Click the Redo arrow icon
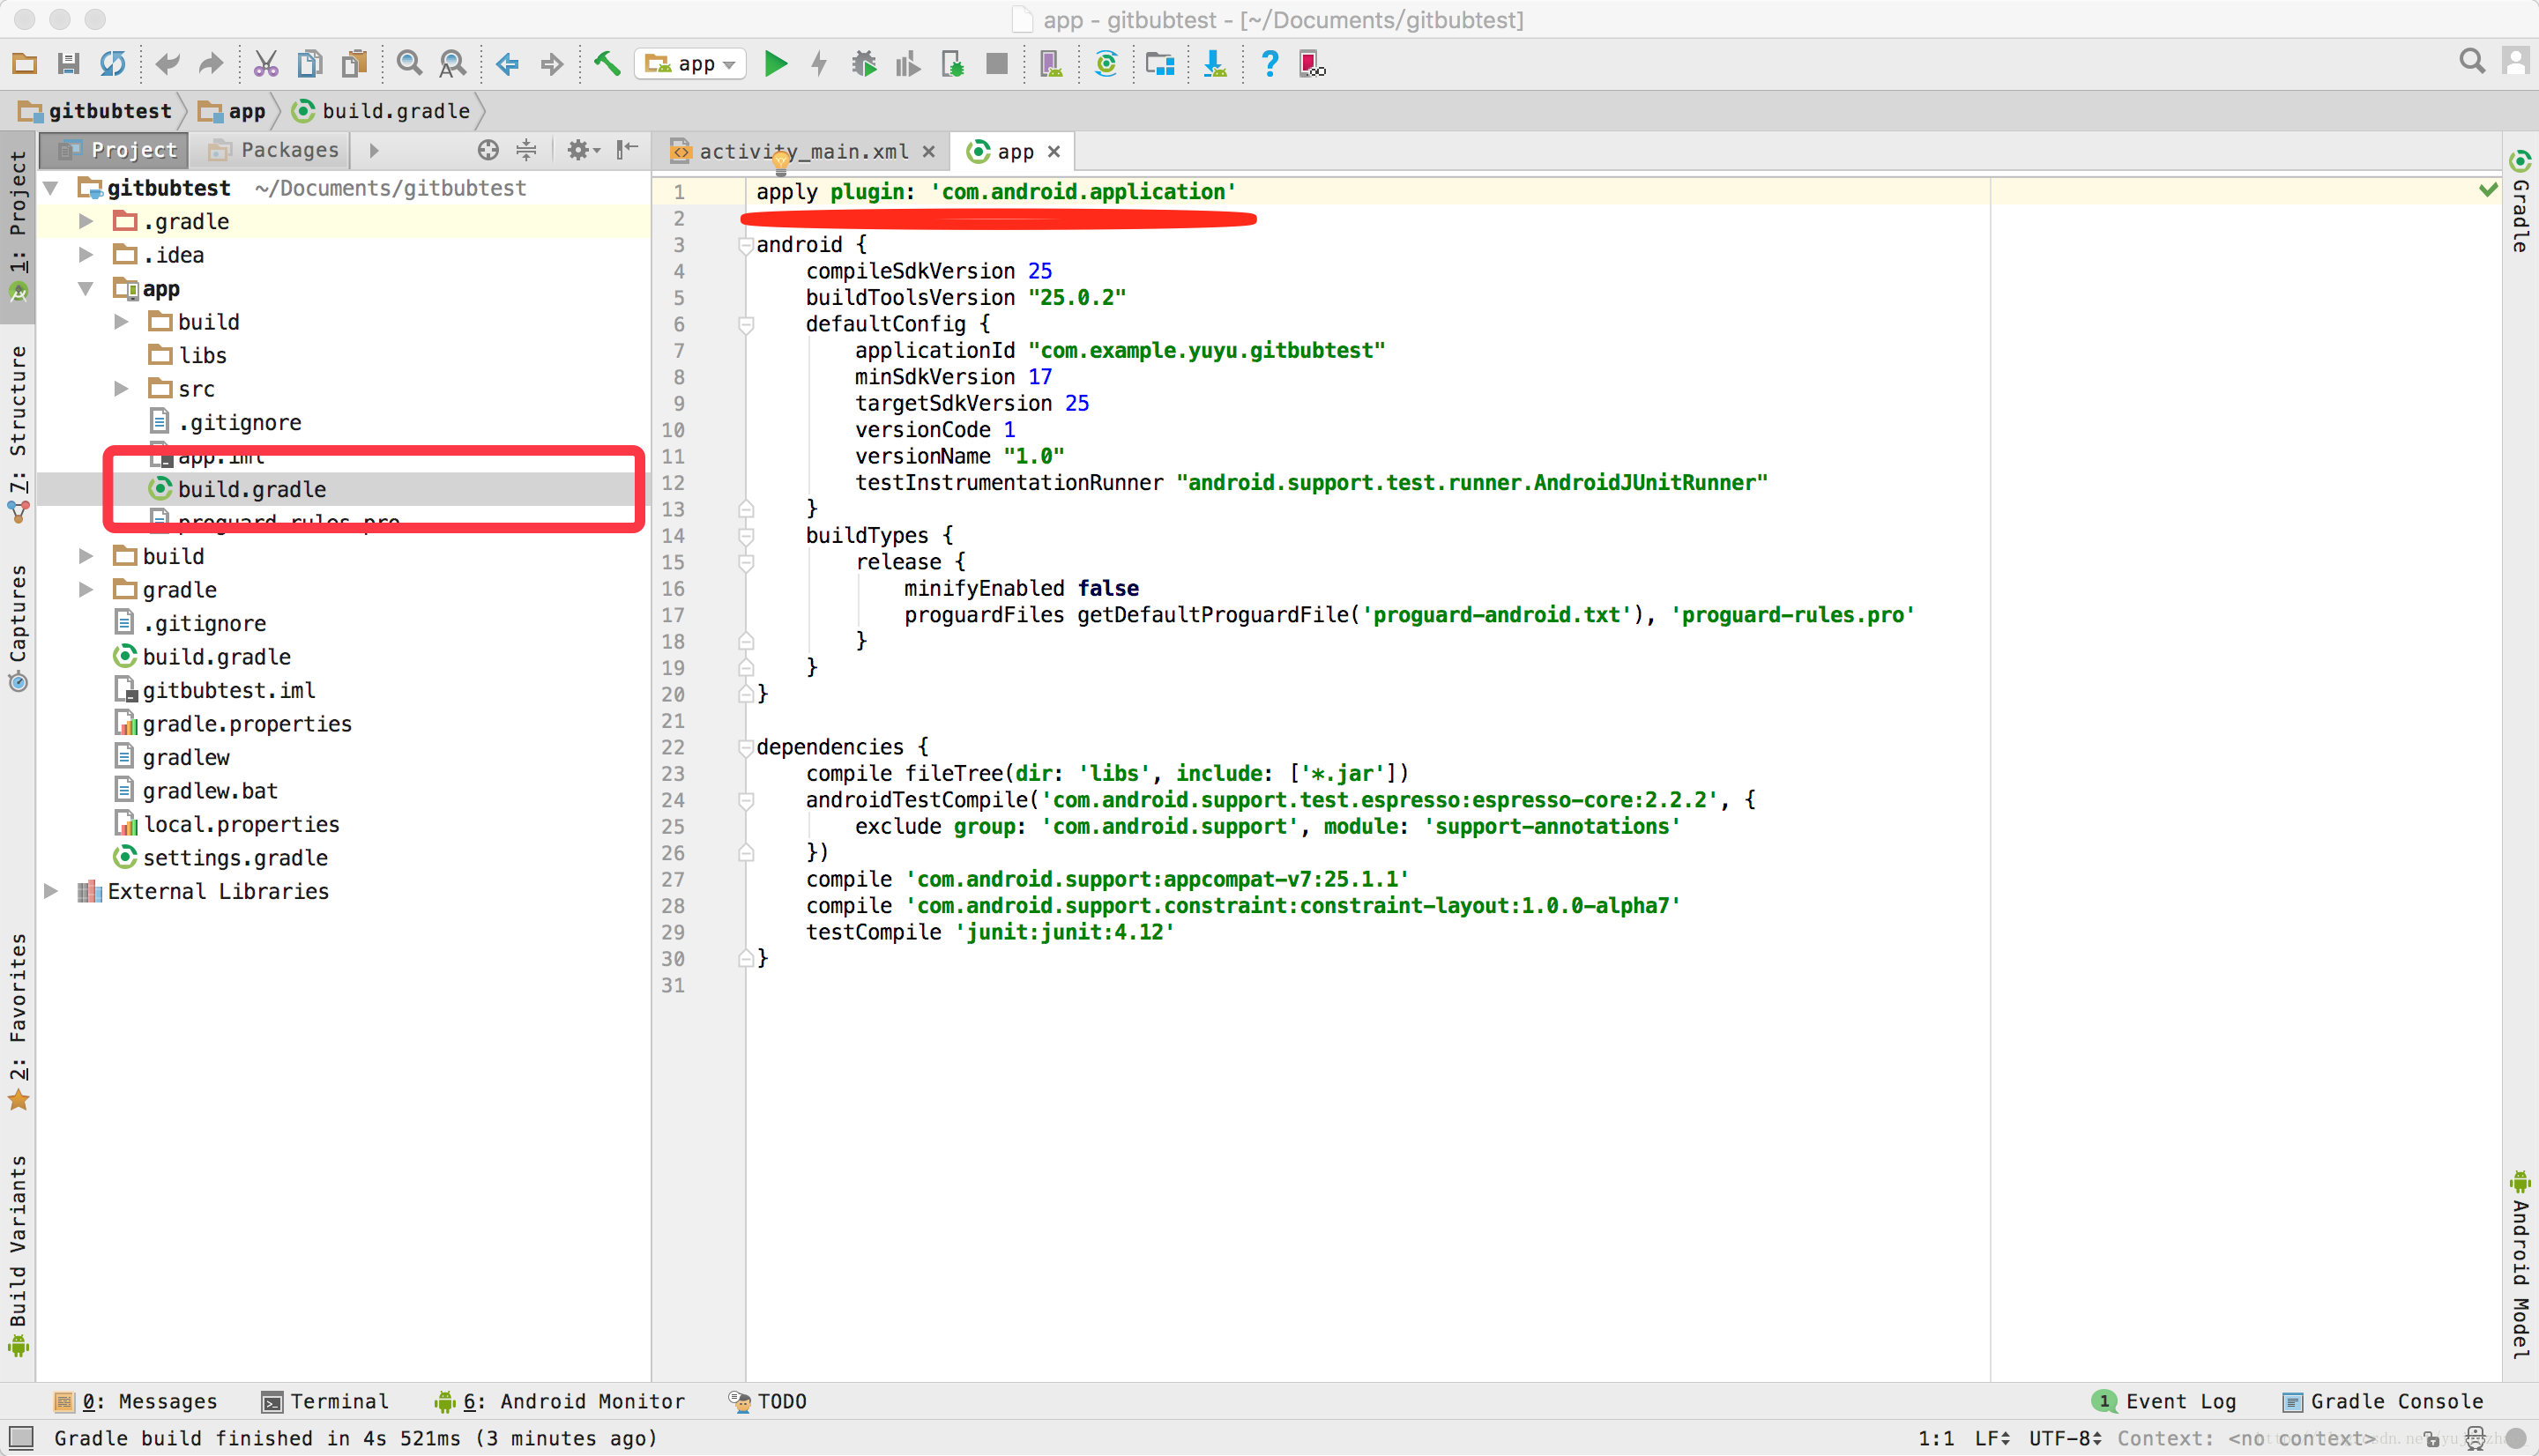 [x=210, y=64]
